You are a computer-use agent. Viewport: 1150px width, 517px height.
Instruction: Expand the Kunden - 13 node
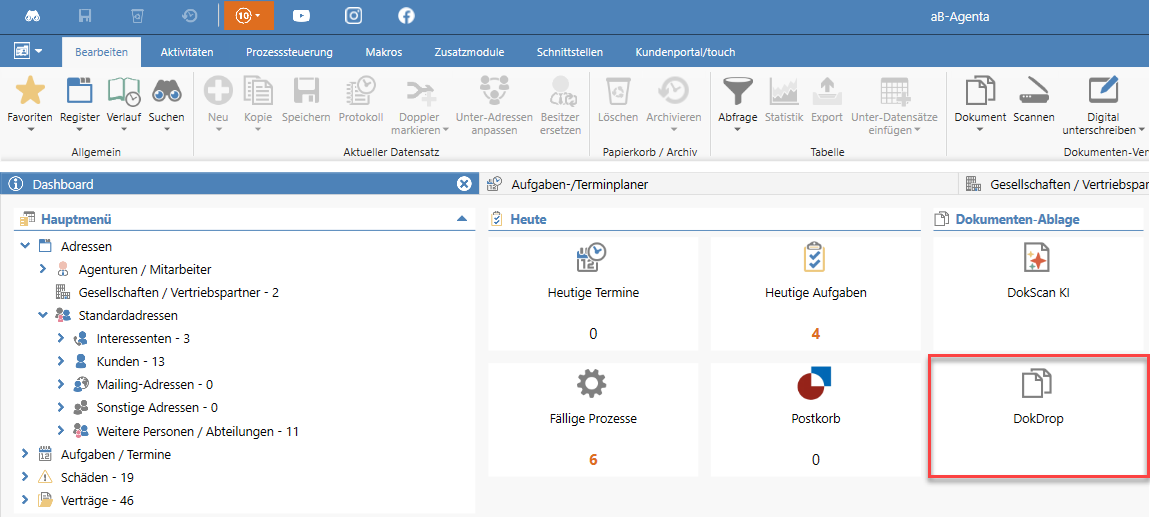61,361
